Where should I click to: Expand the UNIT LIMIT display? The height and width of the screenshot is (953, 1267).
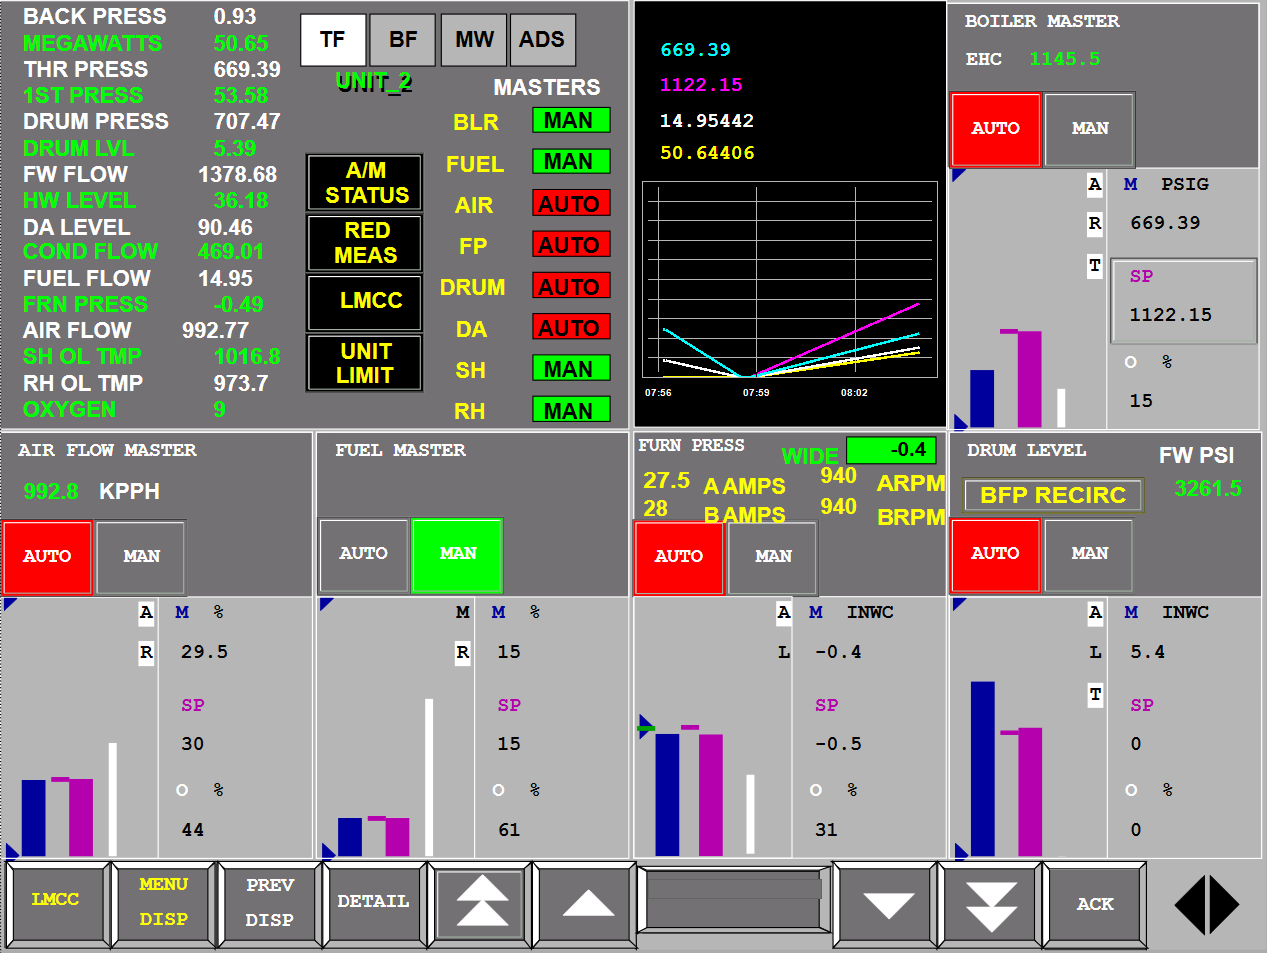(x=365, y=363)
